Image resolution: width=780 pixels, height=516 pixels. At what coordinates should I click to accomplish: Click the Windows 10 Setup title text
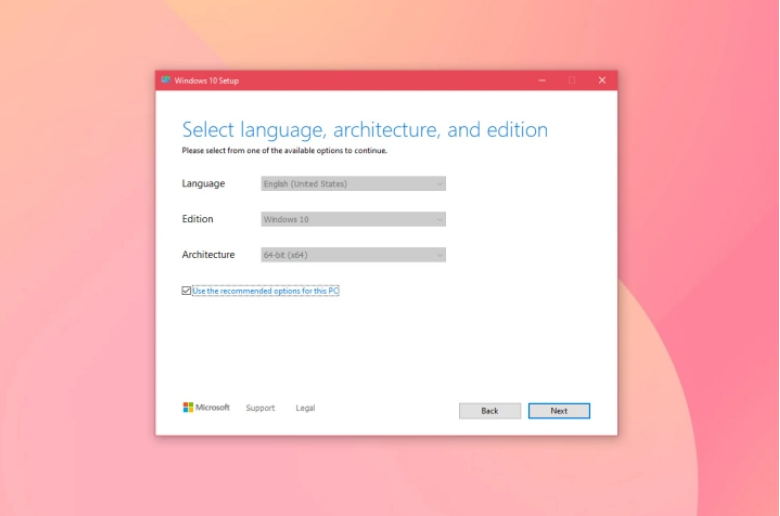[x=206, y=81]
